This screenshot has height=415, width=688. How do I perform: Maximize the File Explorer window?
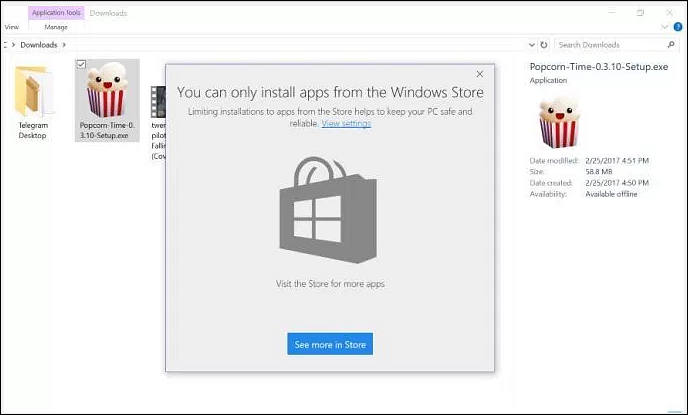640,13
